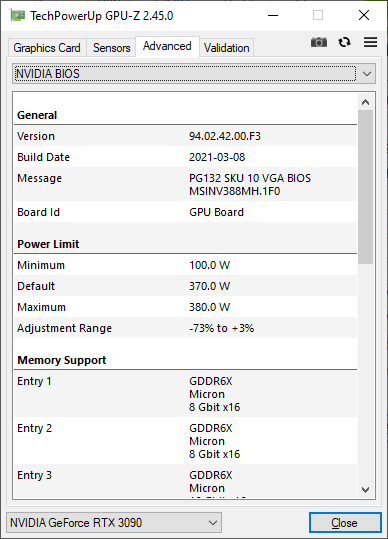Click the maximum power value 380.0 W
This screenshot has height=539, width=388.
209,307
